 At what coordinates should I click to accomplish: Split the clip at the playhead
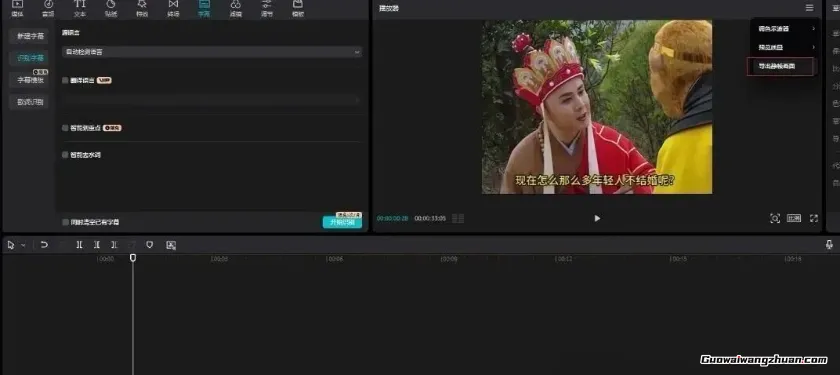[79, 245]
